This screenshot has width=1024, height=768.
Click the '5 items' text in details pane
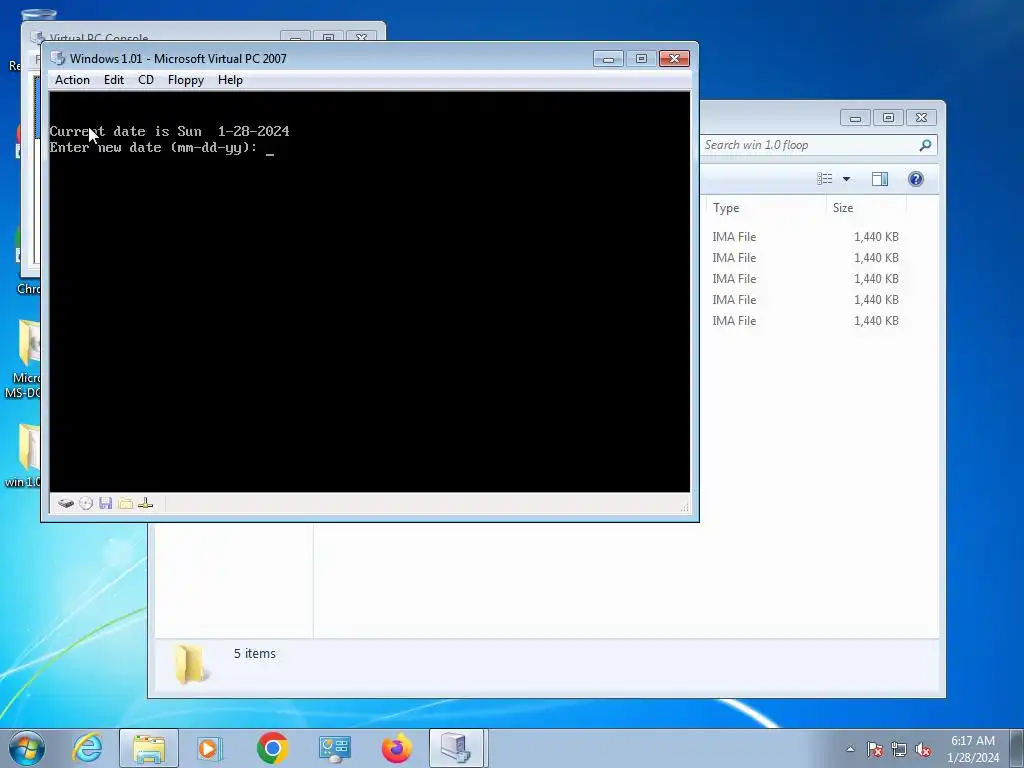point(255,654)
